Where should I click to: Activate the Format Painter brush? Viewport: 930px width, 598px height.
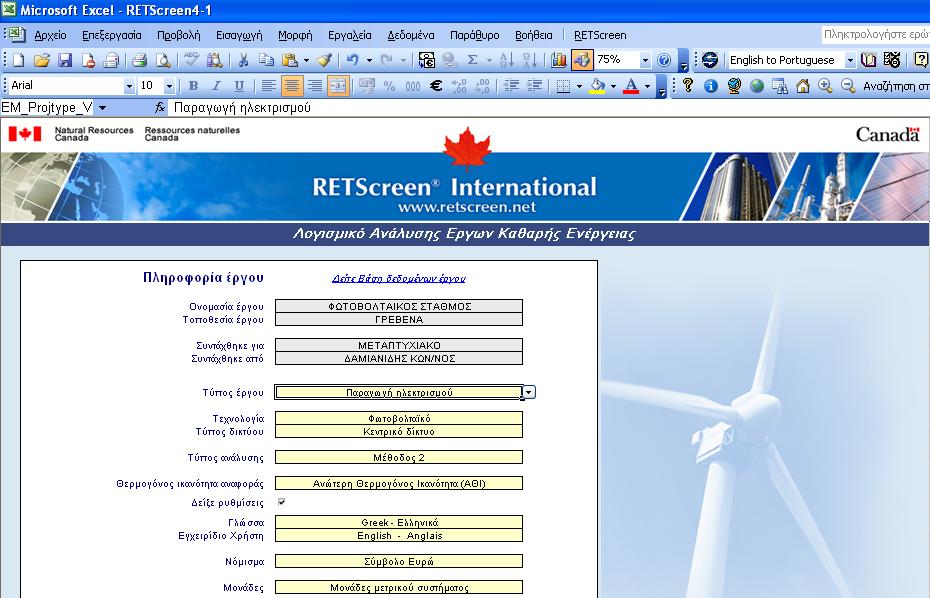coord(324,60)
